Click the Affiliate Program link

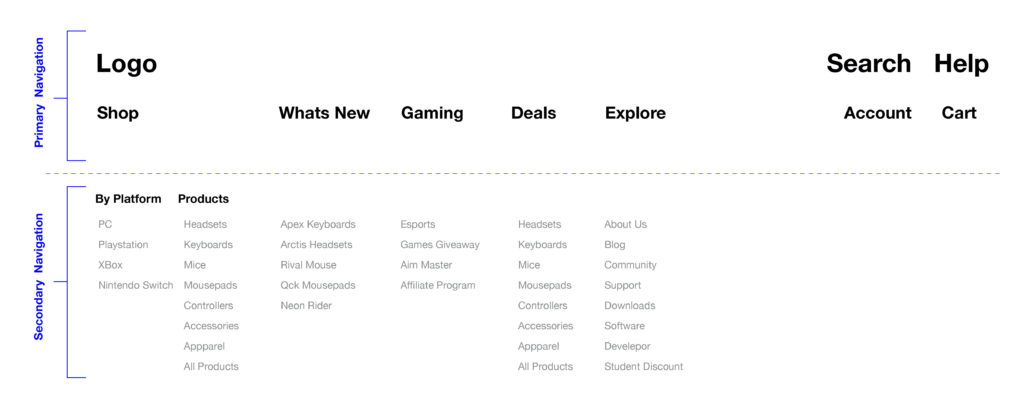[x=437, y=285]
